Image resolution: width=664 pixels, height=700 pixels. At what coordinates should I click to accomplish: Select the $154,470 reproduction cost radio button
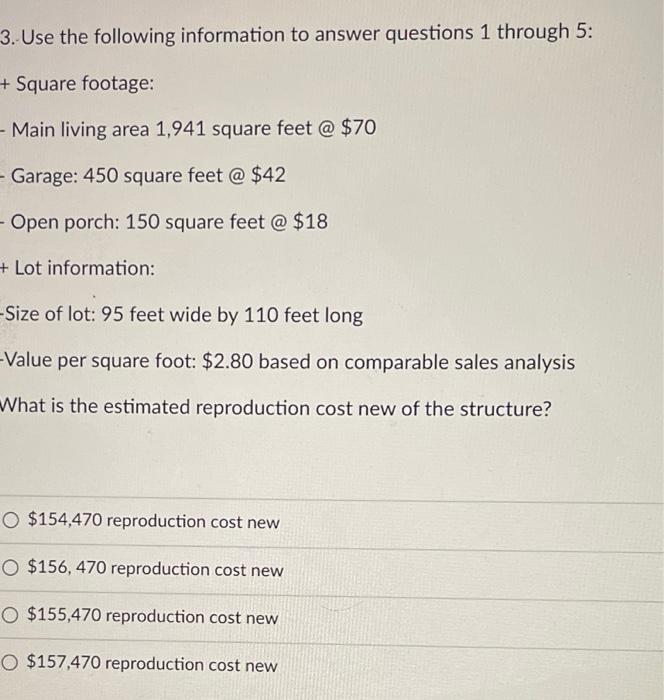click(10, 520)
